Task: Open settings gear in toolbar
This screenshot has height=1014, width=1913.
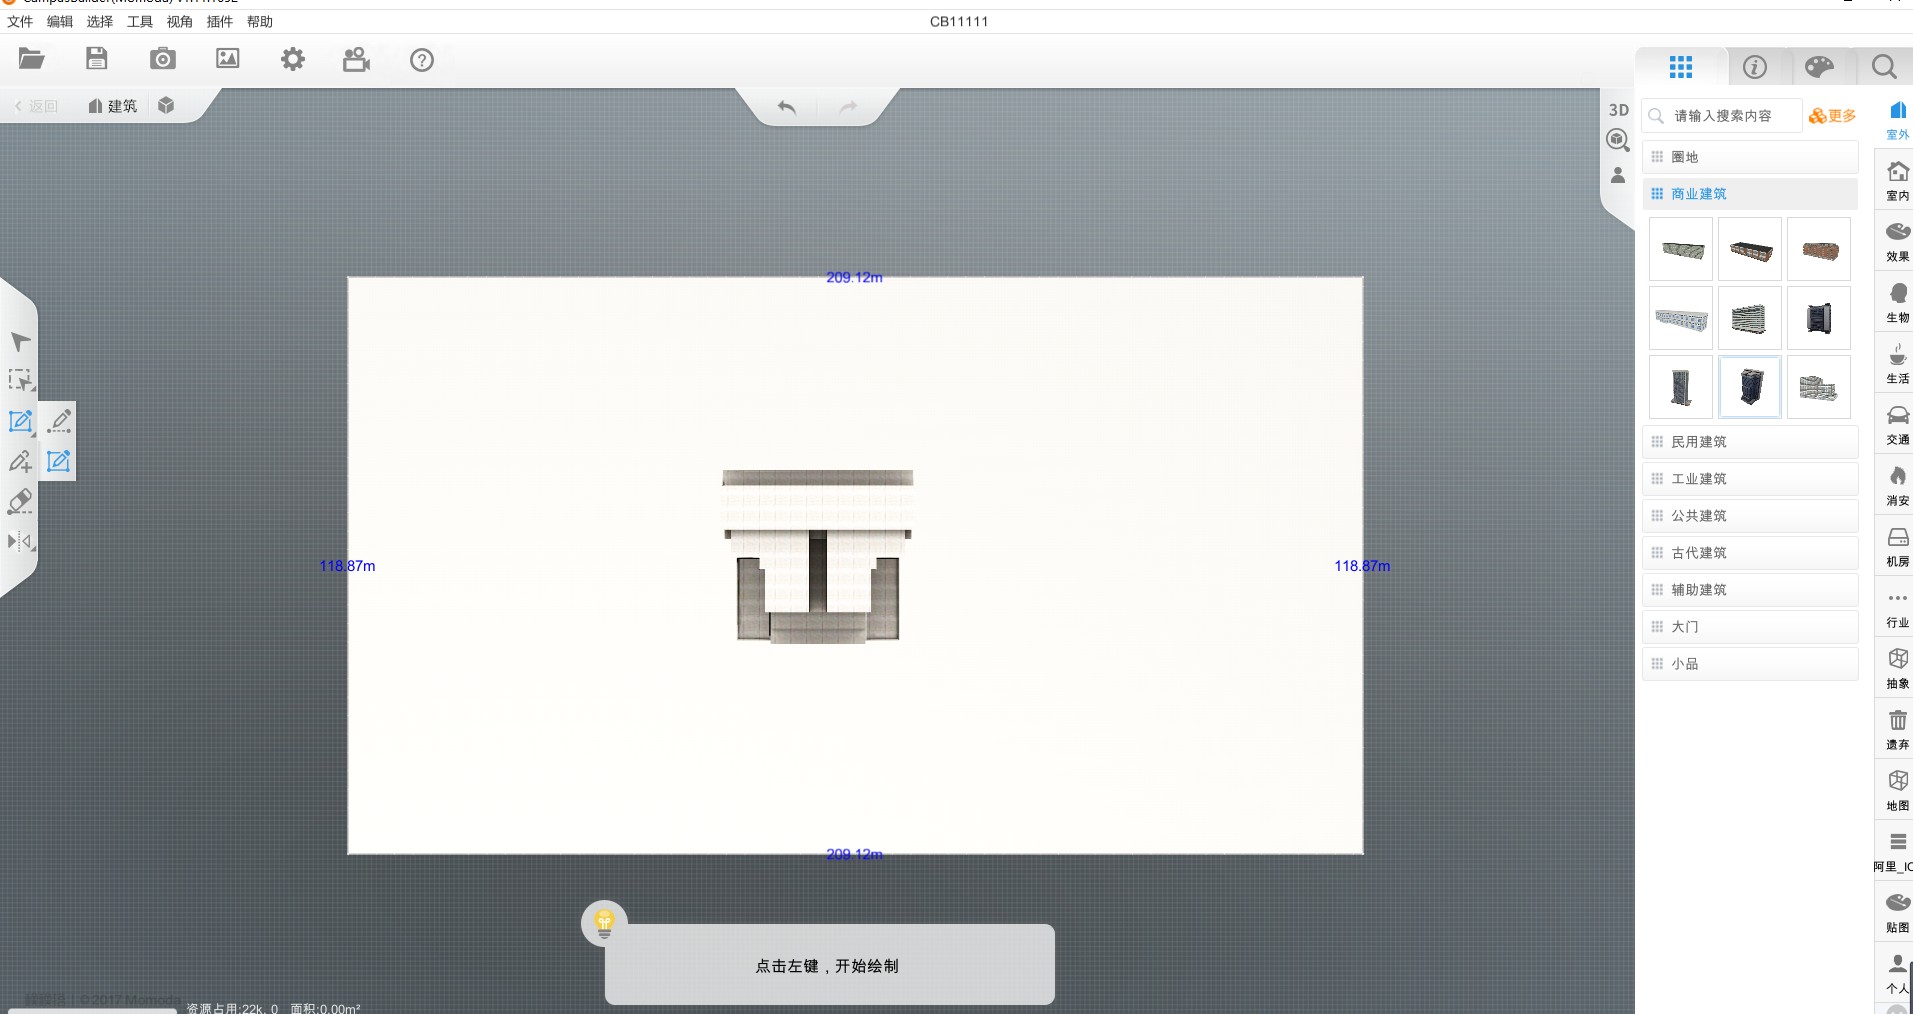Action: pos(293,59)
